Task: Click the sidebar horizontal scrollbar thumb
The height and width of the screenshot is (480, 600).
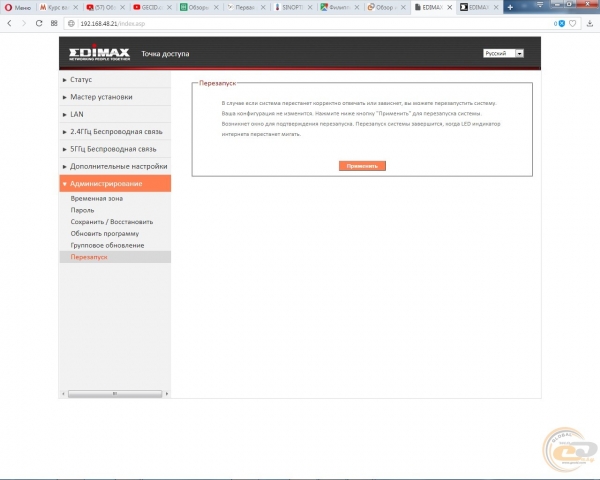Action: click(x=115, y=393)
